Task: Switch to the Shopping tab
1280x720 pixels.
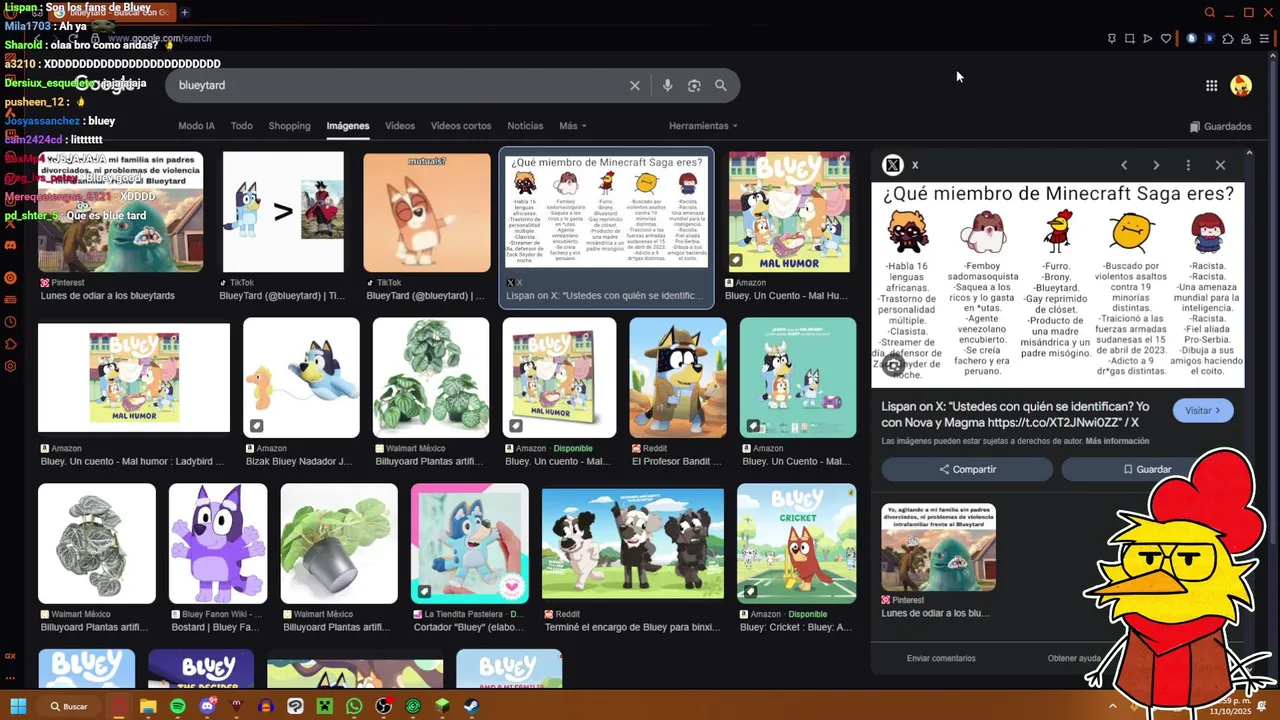Action: (x=289, y=126)
